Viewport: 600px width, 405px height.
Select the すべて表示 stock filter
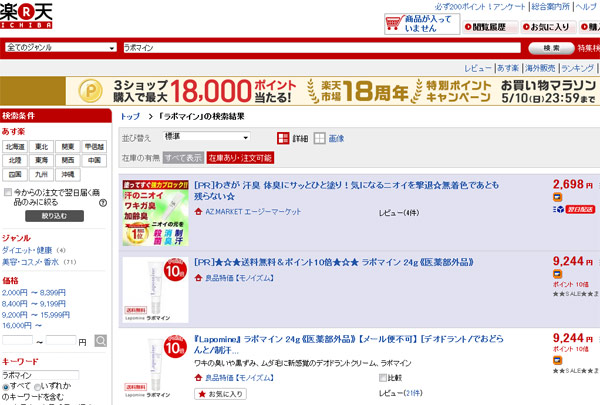[x=183, y=158]
